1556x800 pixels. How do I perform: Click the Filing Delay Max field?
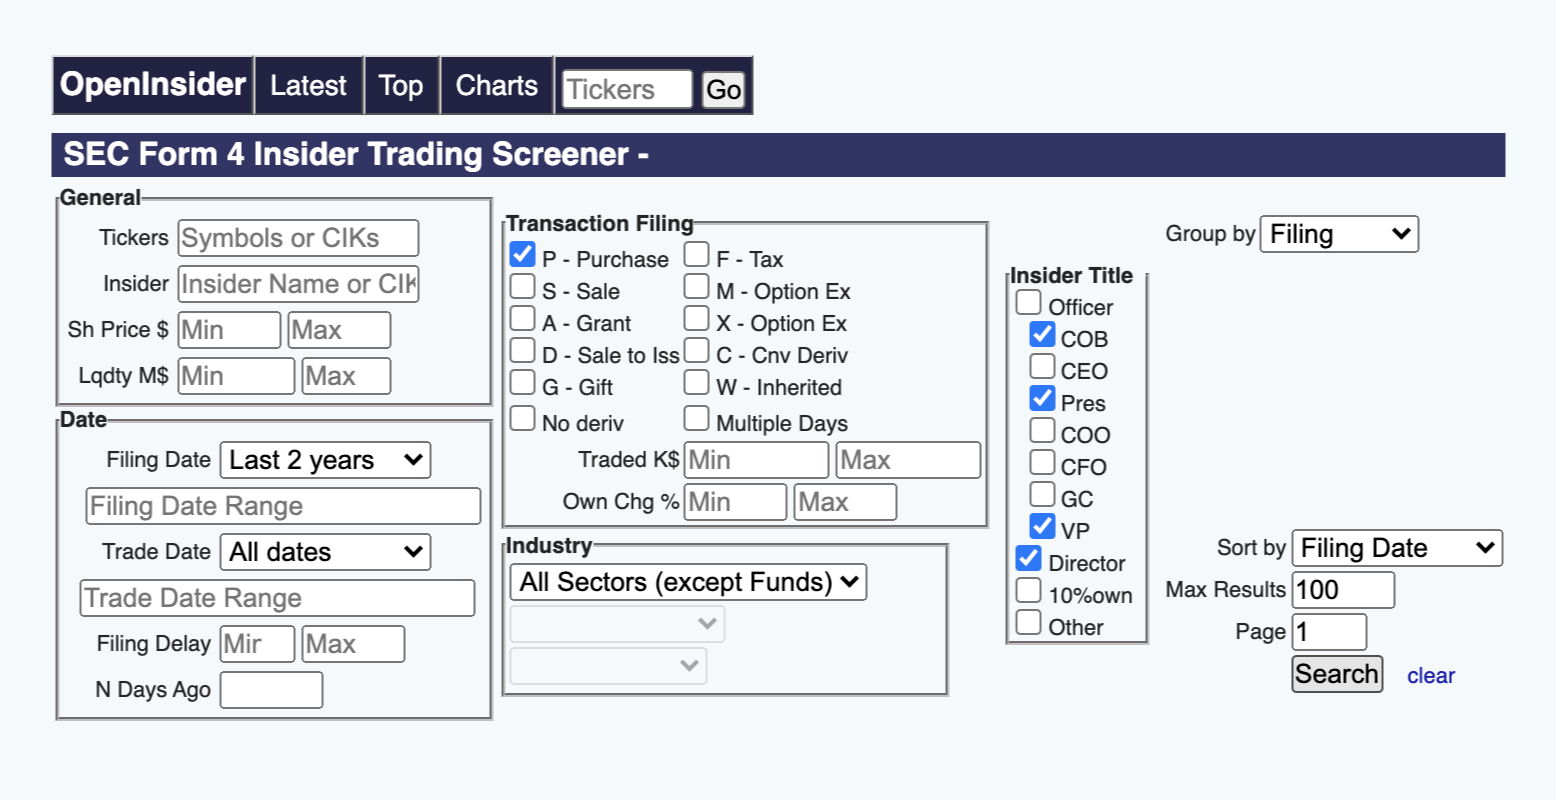tap(353, 644)
